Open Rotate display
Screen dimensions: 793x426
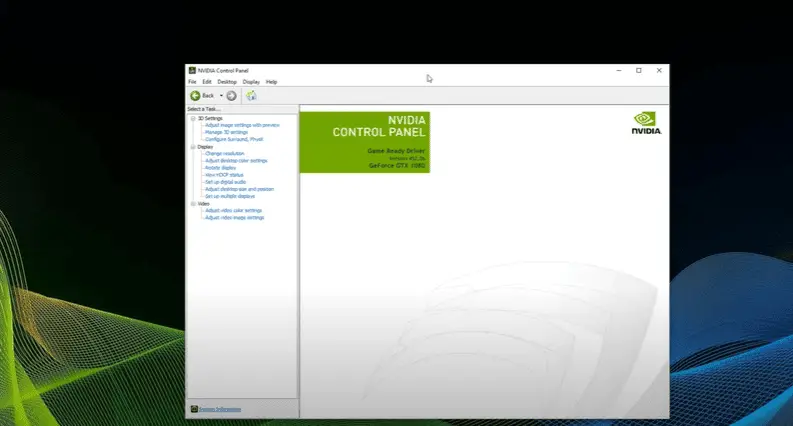pos(221,167)
